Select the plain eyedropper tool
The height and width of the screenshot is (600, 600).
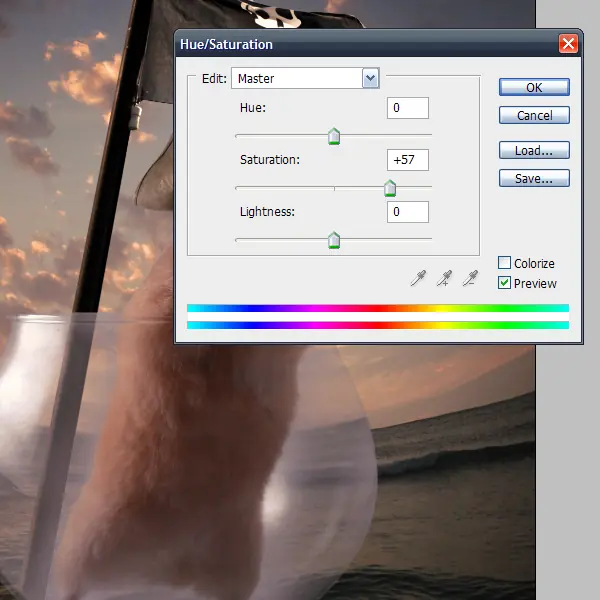pos(418,278)
